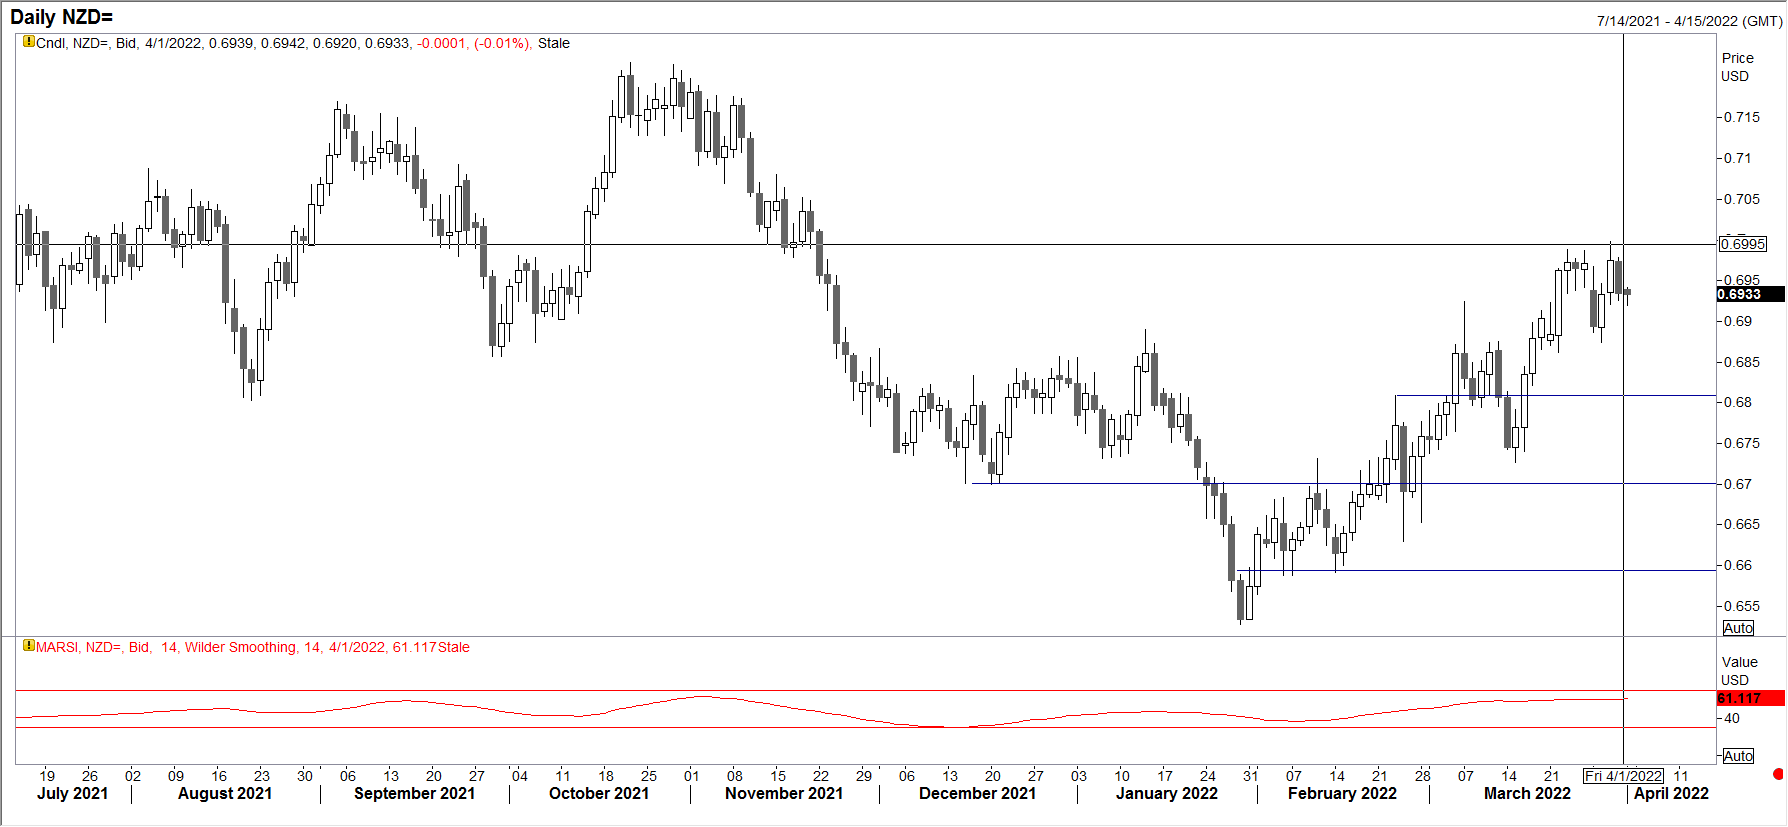
Task: Click the Daily NZD= chart title
Action: tap(61, 17)
